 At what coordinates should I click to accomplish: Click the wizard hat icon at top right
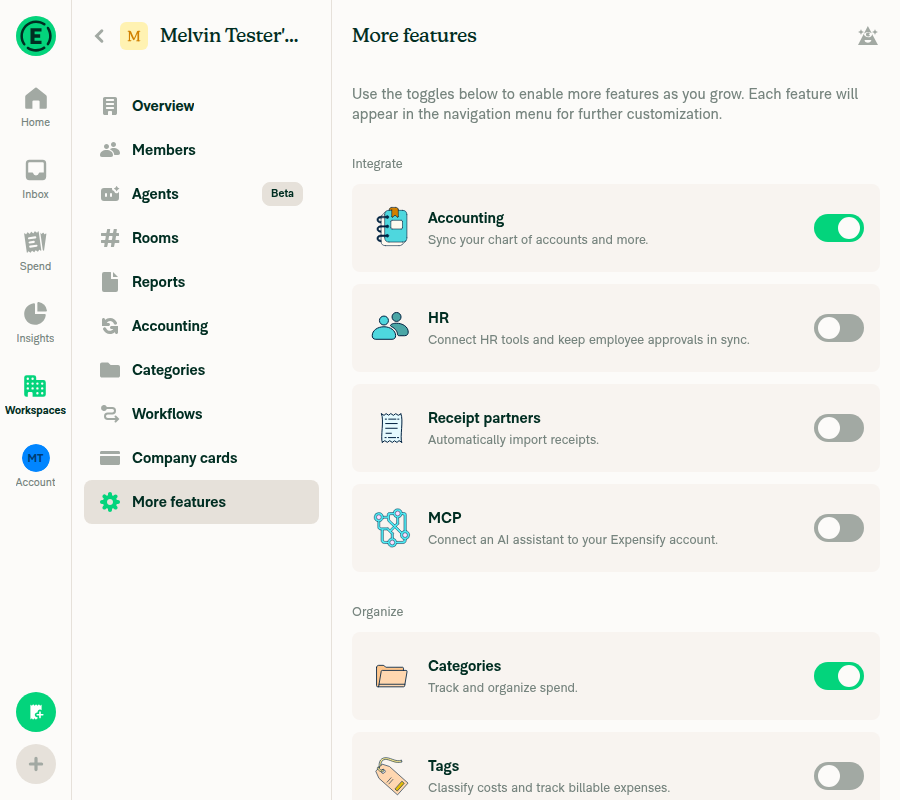click(x=867, y=36)
